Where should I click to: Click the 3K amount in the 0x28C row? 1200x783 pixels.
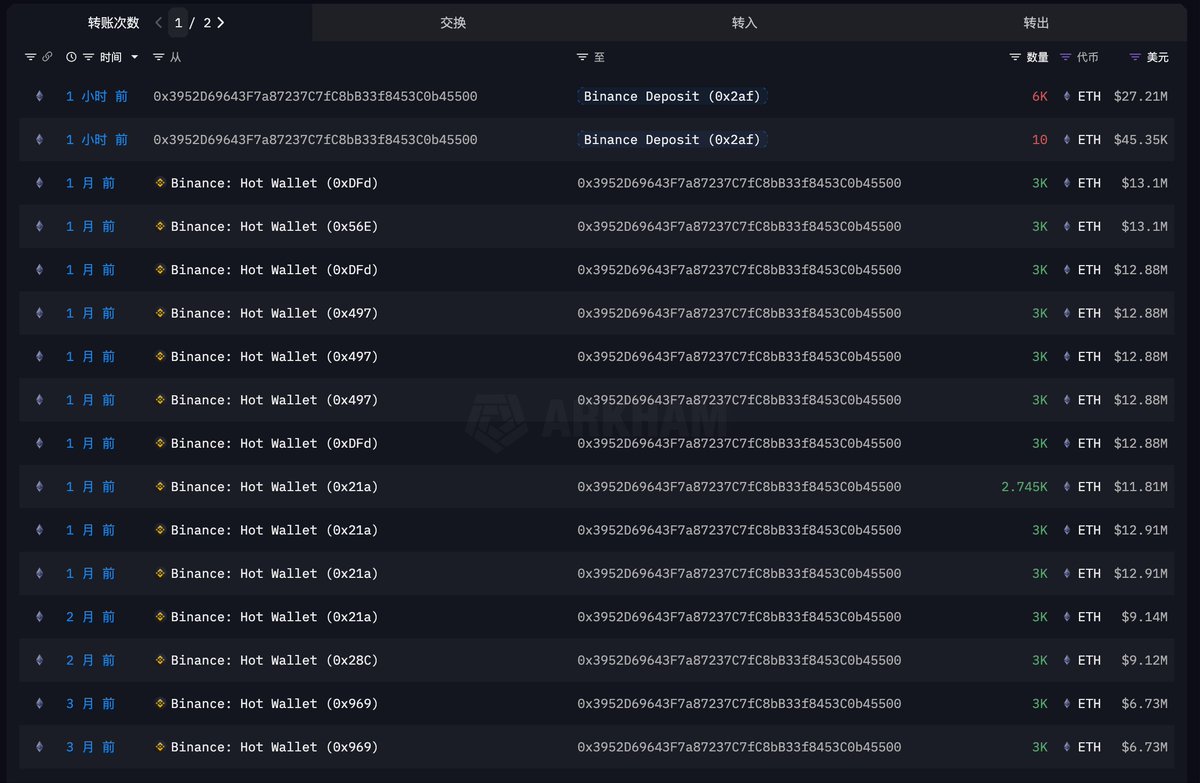coord(1040,660)
